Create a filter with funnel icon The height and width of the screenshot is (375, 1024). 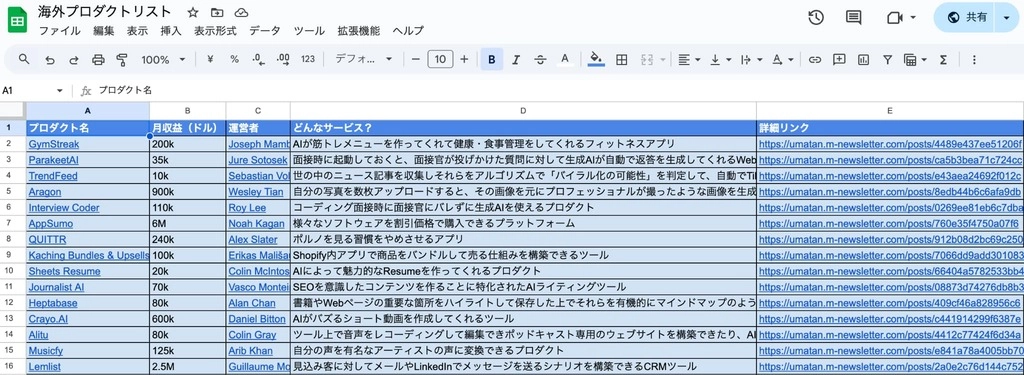(x=888, y=59)
